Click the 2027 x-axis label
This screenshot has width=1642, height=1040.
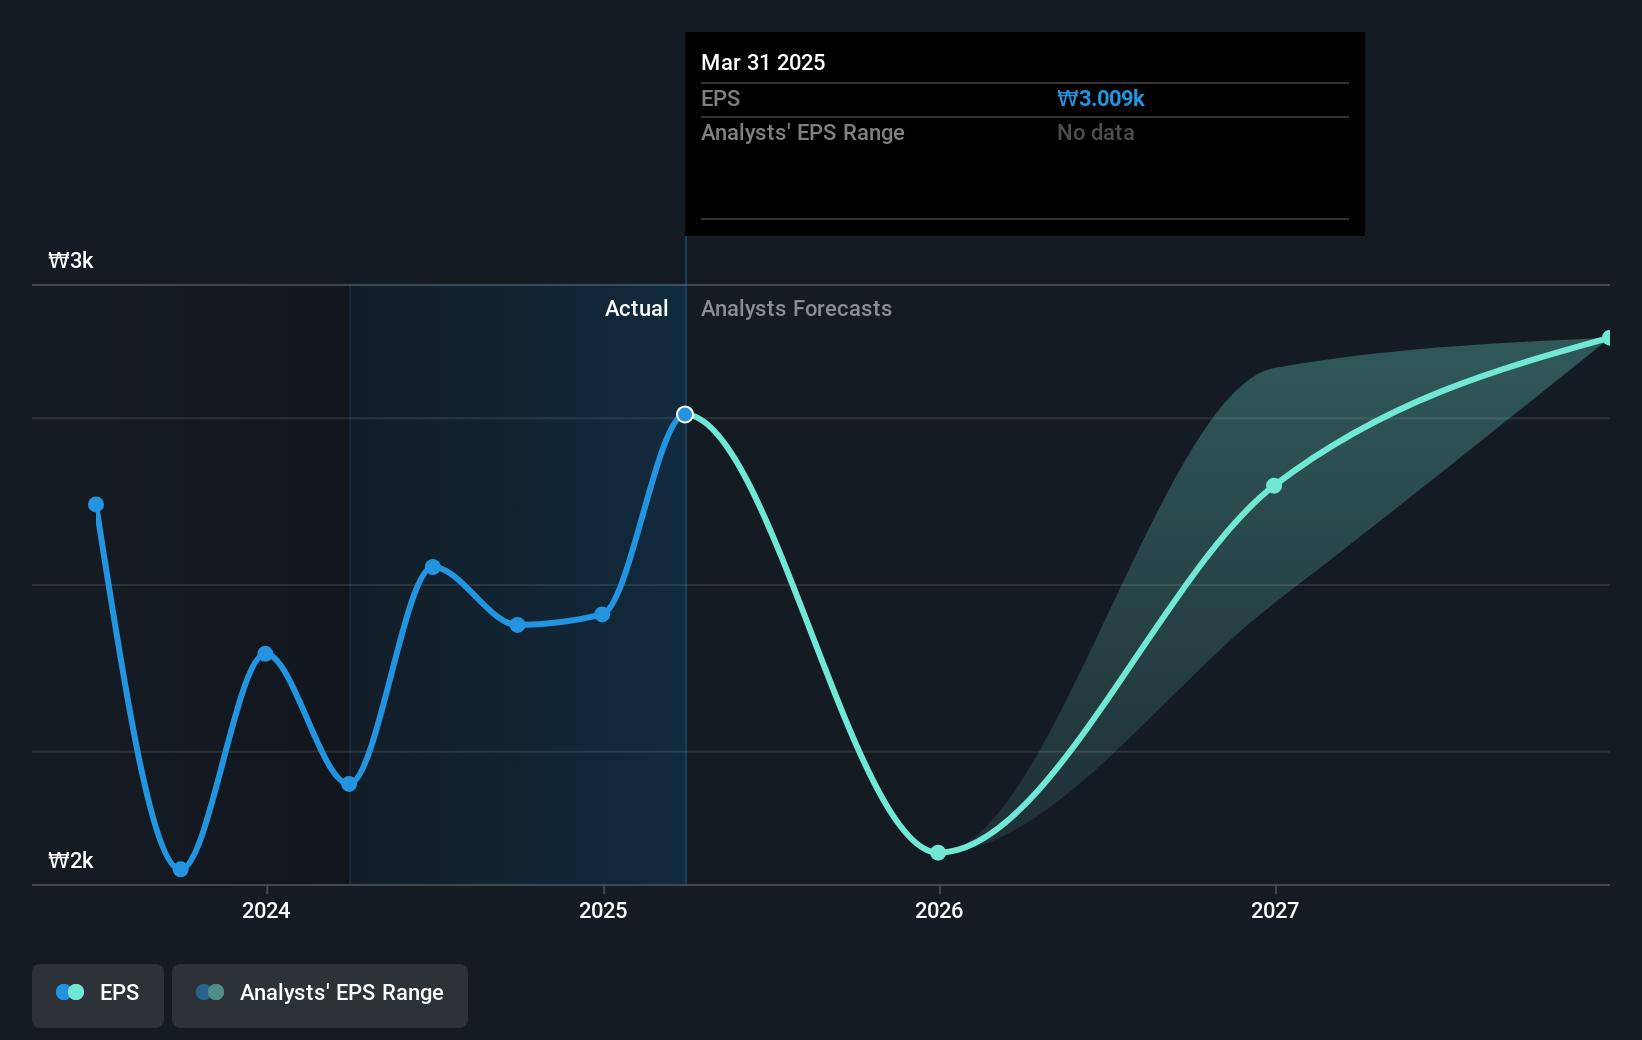point(1275,910)
